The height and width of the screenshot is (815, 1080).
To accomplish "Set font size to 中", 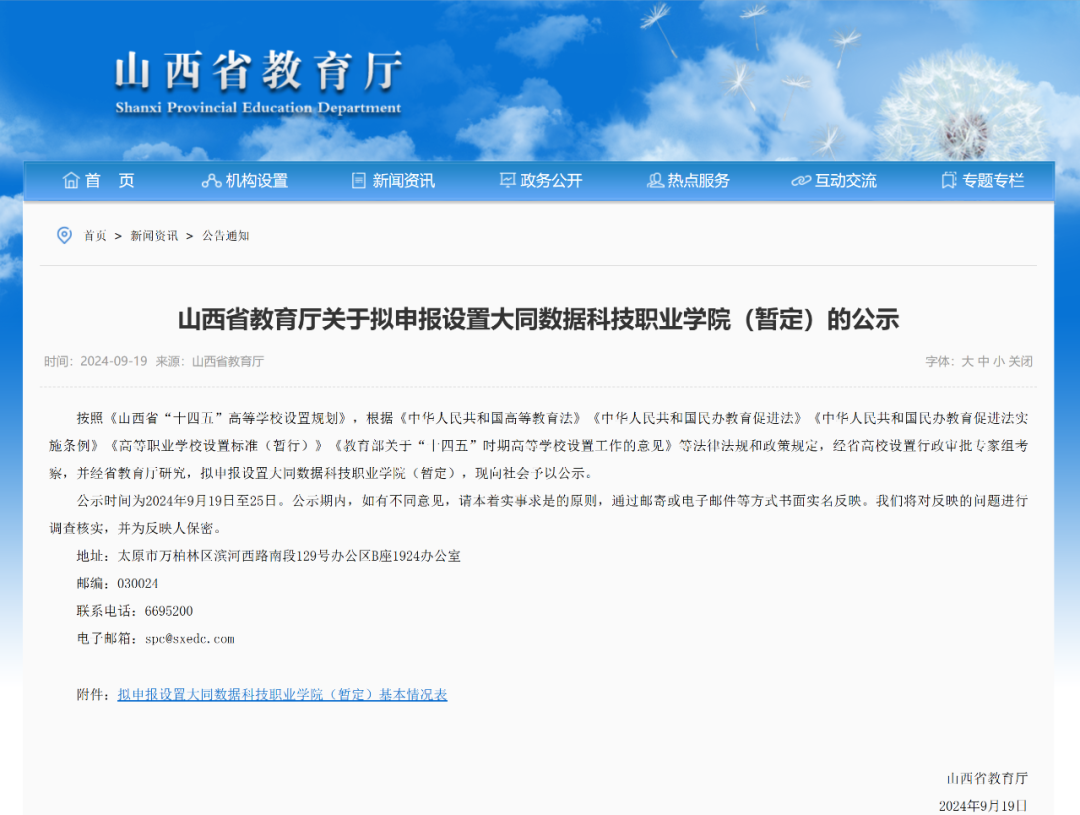I will click(x=983, y=362).
